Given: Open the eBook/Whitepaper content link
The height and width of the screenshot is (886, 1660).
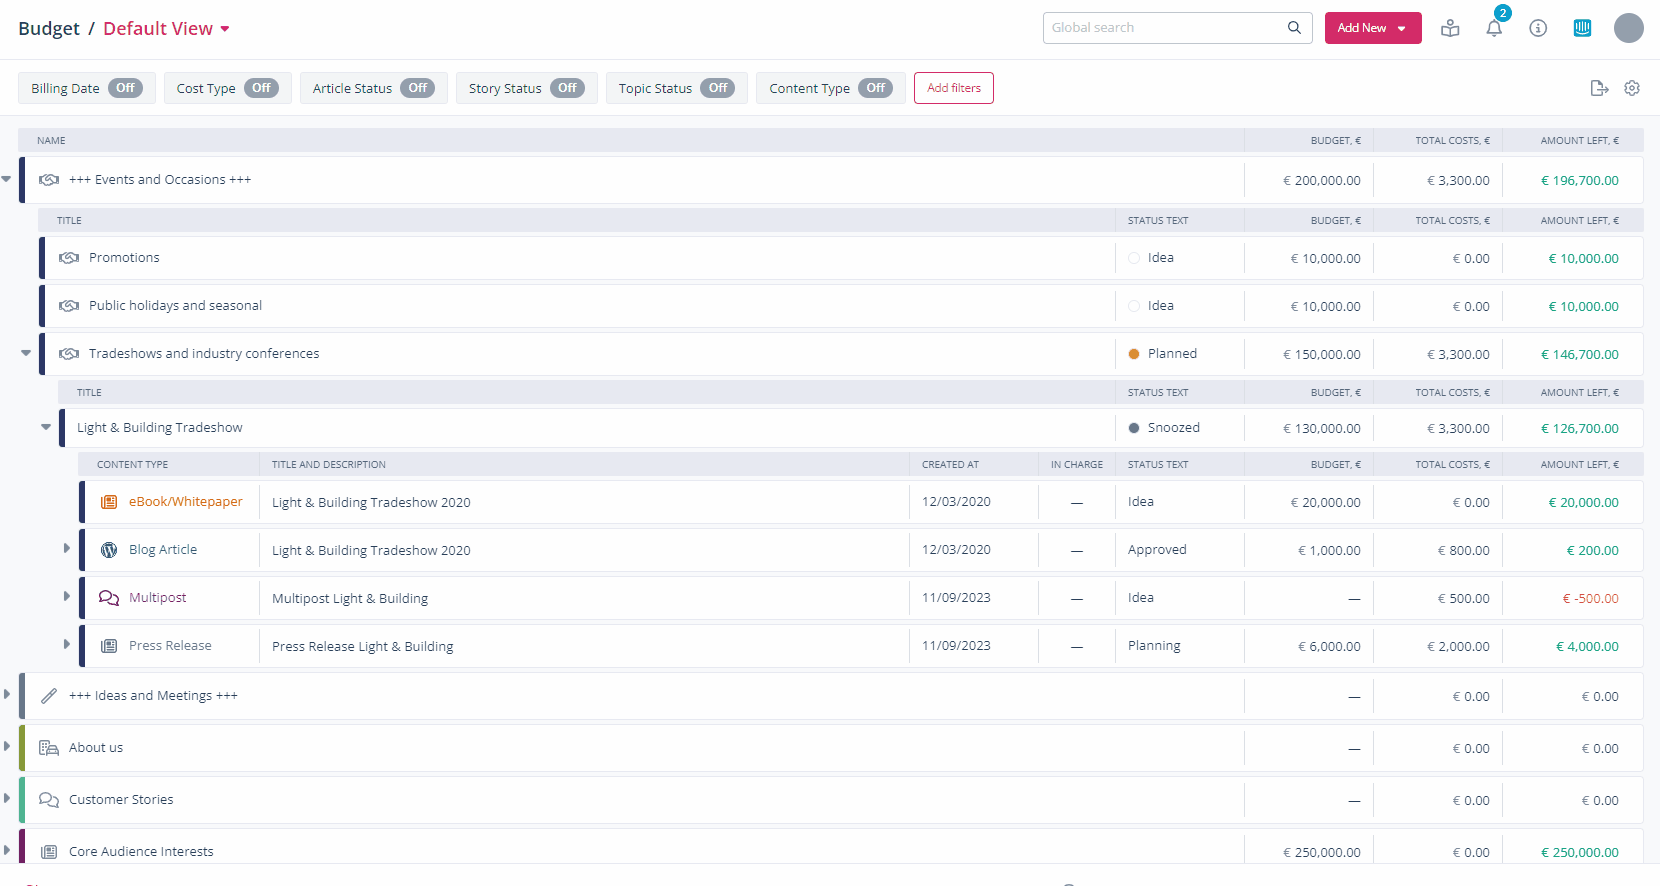Looking at the screenshot, I should [x=185, y=502].
